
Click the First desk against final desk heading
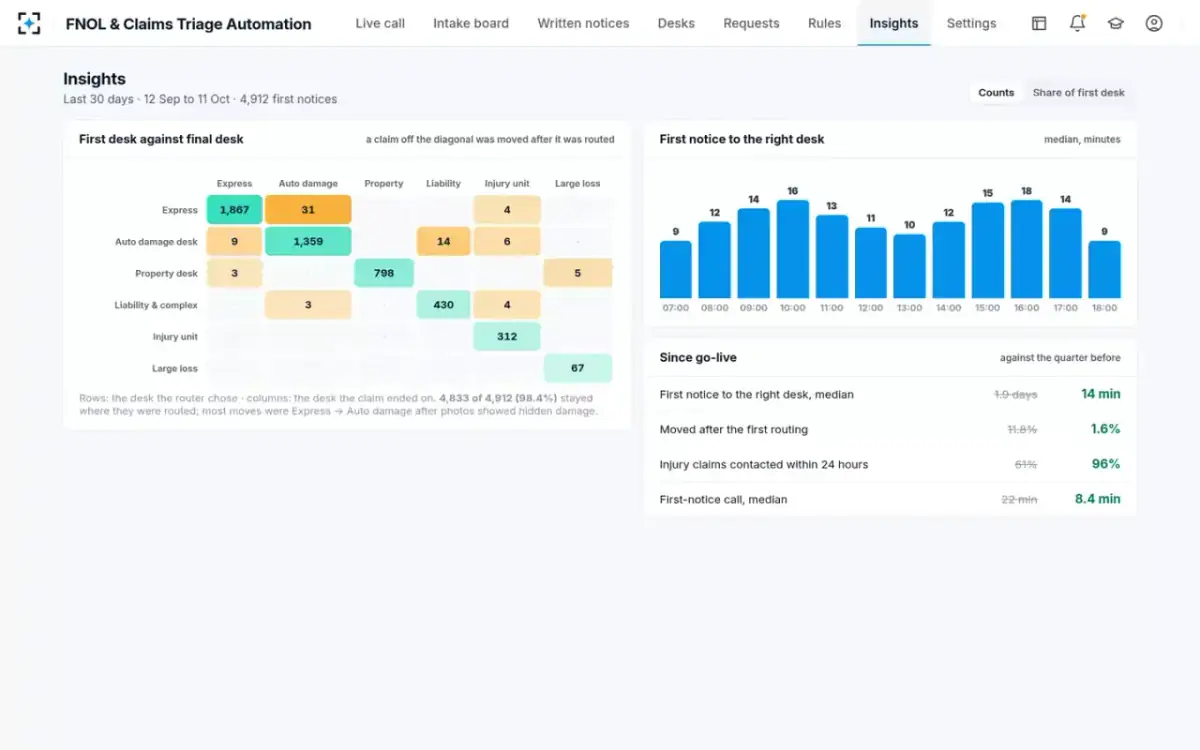coord(161,139)
